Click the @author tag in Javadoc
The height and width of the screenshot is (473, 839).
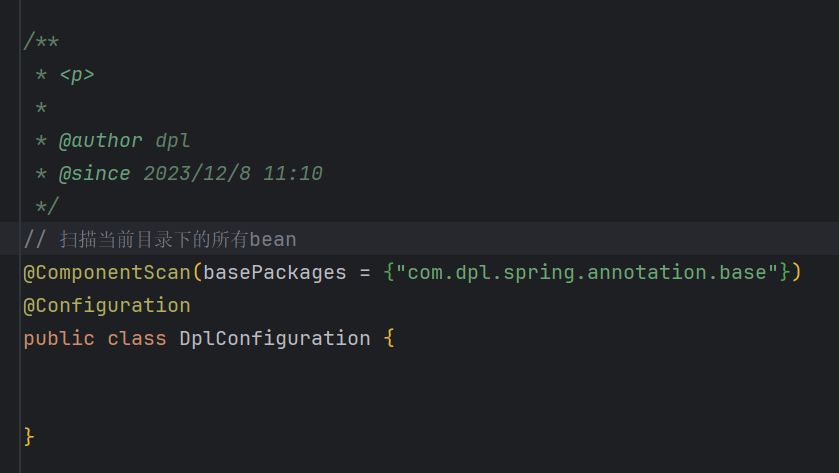[x=101, y=141]
